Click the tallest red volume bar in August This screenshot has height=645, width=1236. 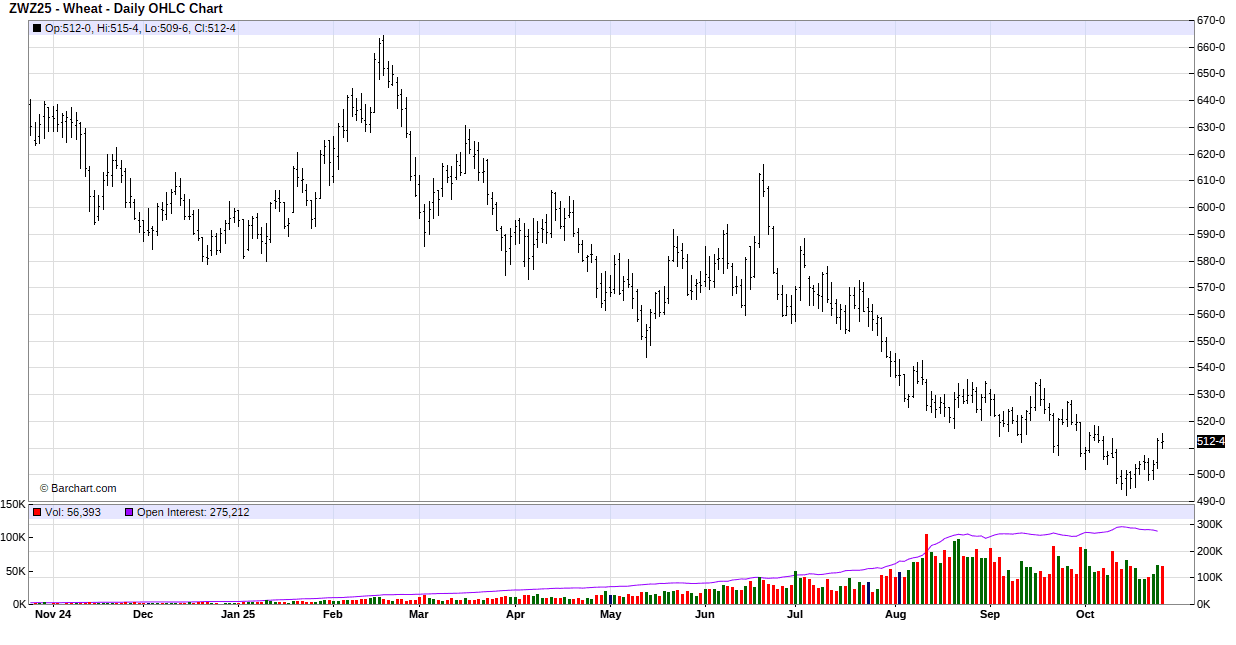click(x=927, y=568)
